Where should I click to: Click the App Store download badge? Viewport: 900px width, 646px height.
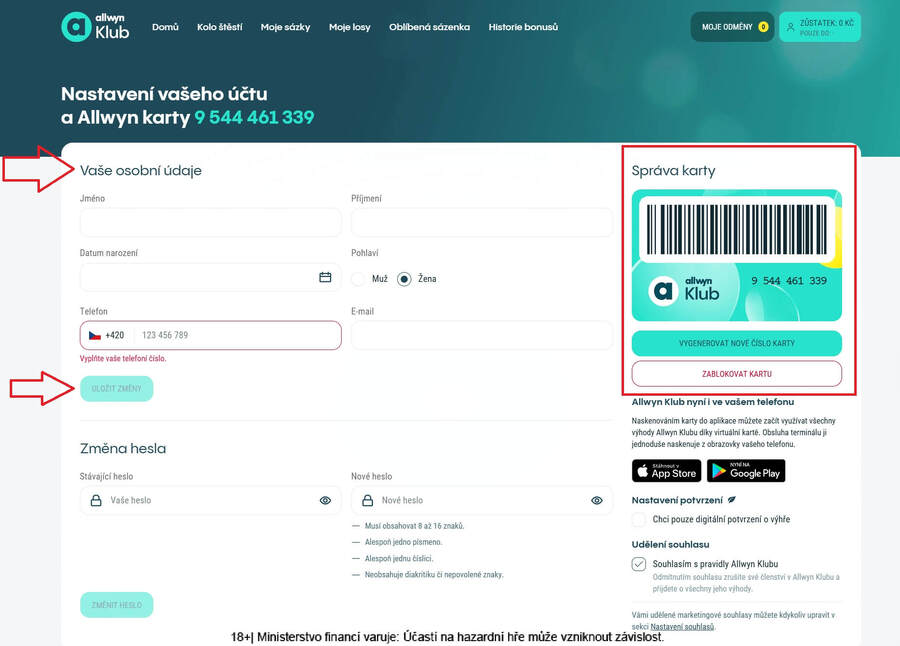point(666,470)
